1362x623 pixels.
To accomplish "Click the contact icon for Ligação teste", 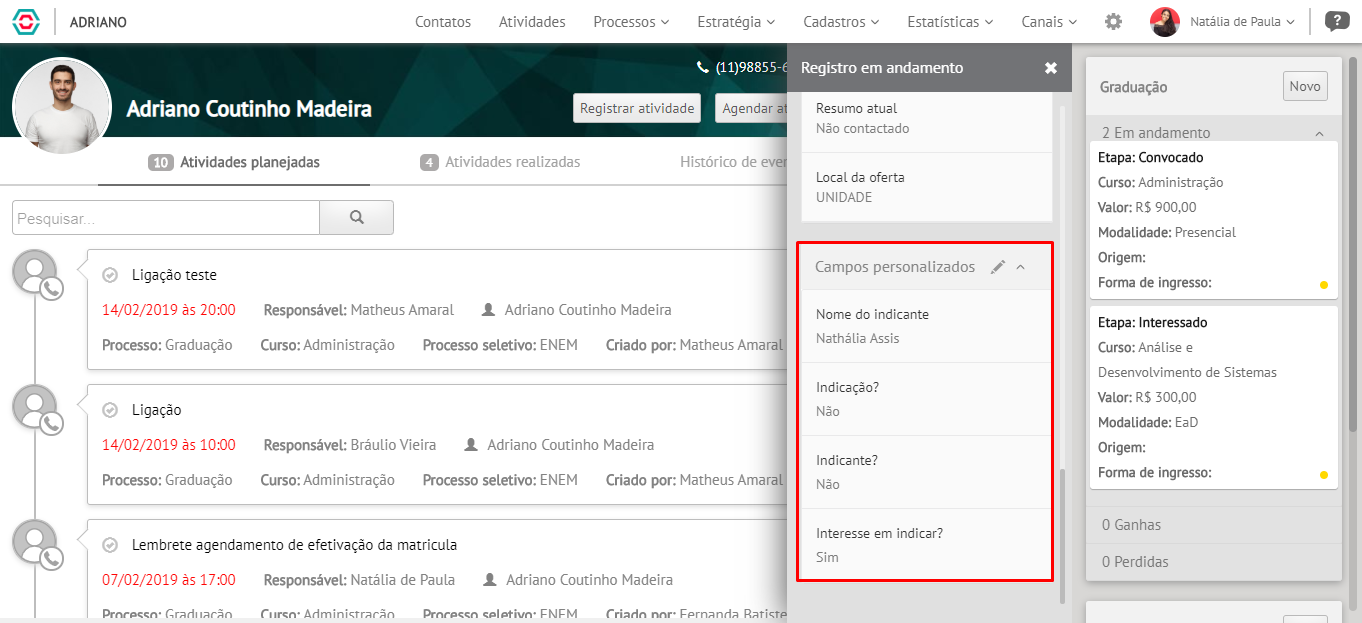I will click(37, 275).
